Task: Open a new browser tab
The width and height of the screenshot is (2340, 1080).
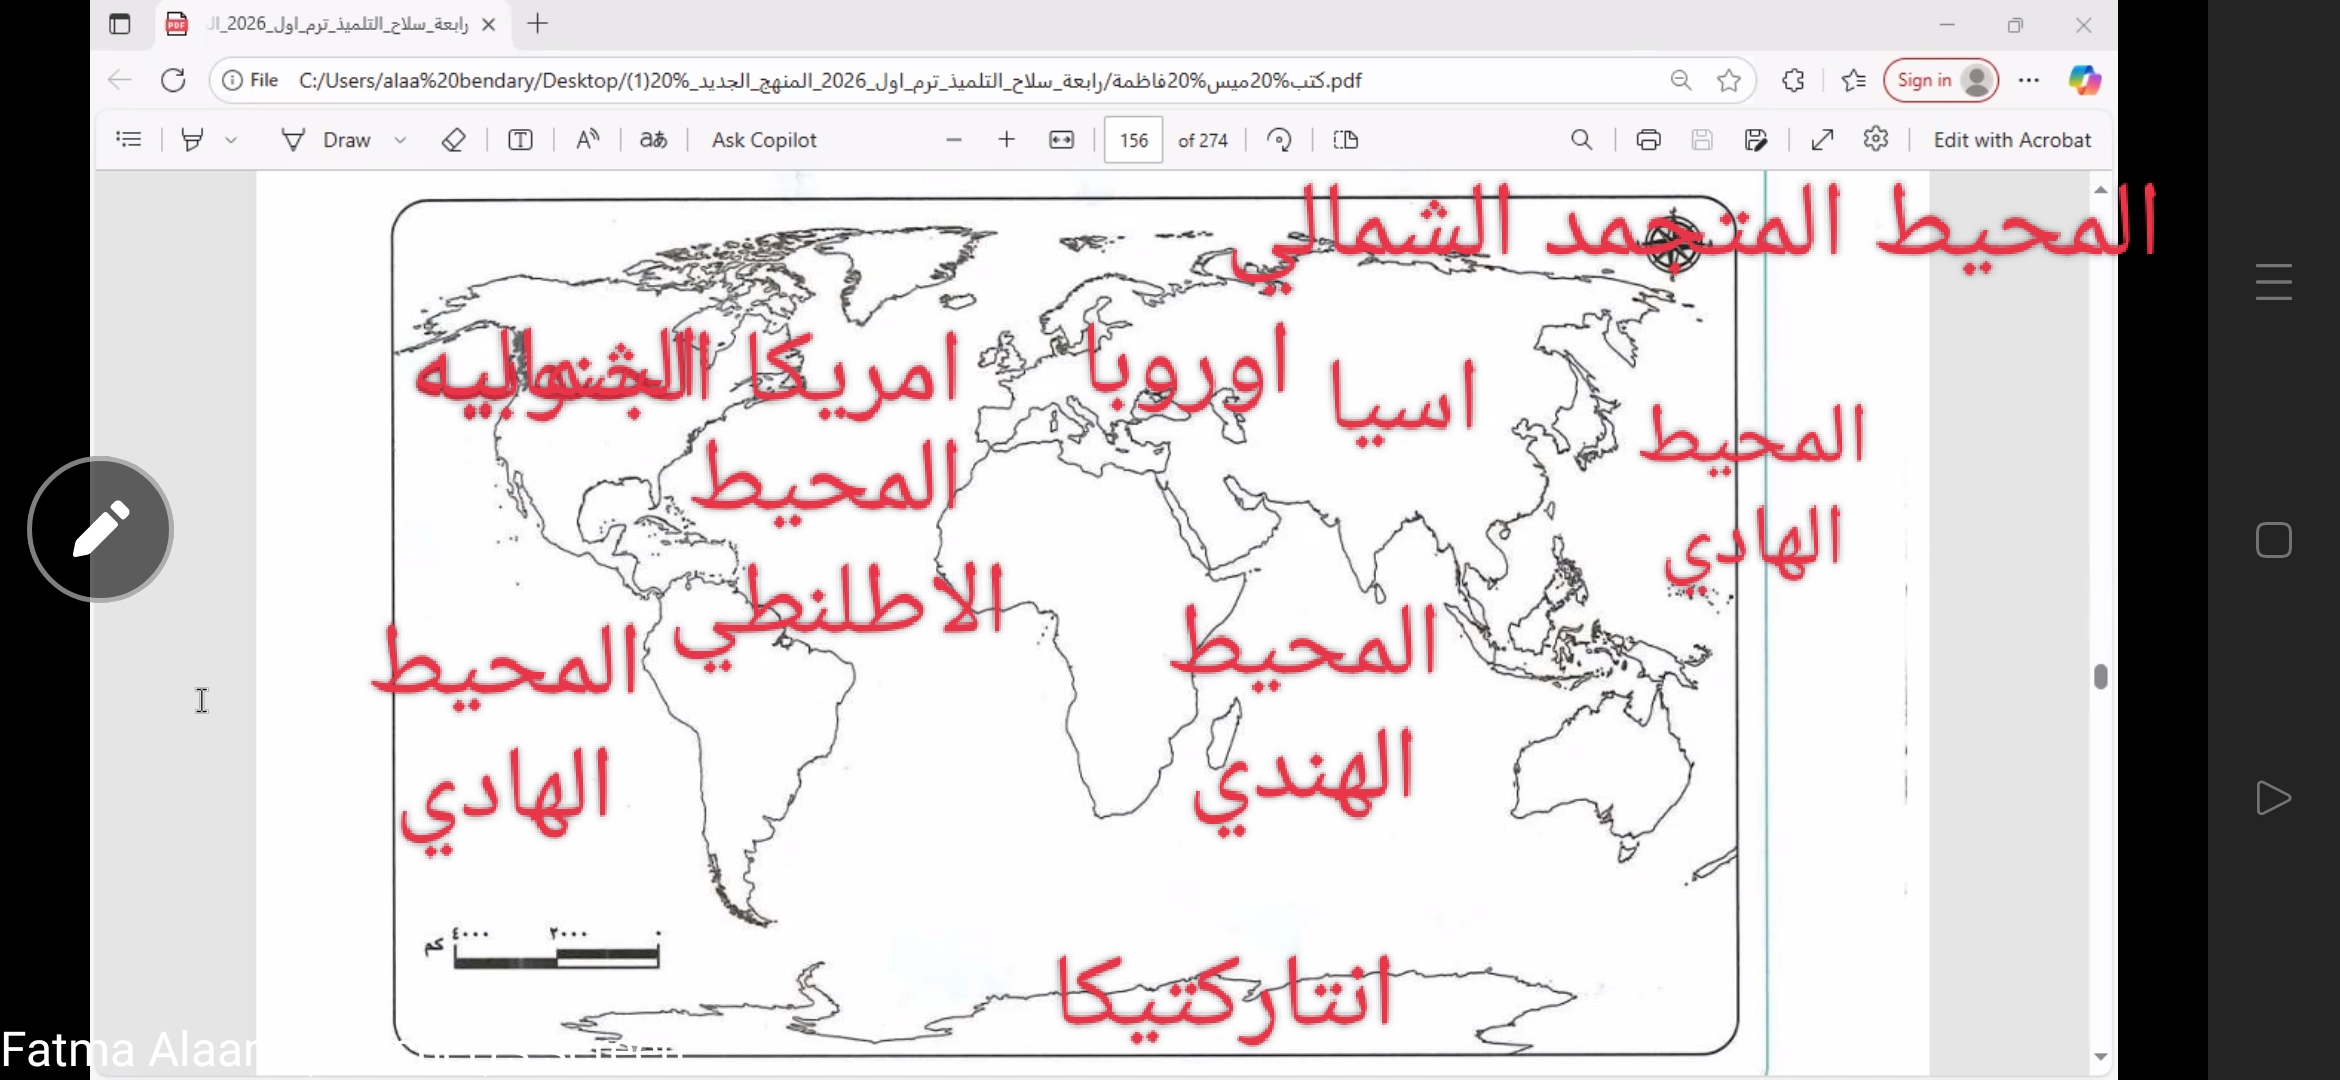Action: click(538, 24)
